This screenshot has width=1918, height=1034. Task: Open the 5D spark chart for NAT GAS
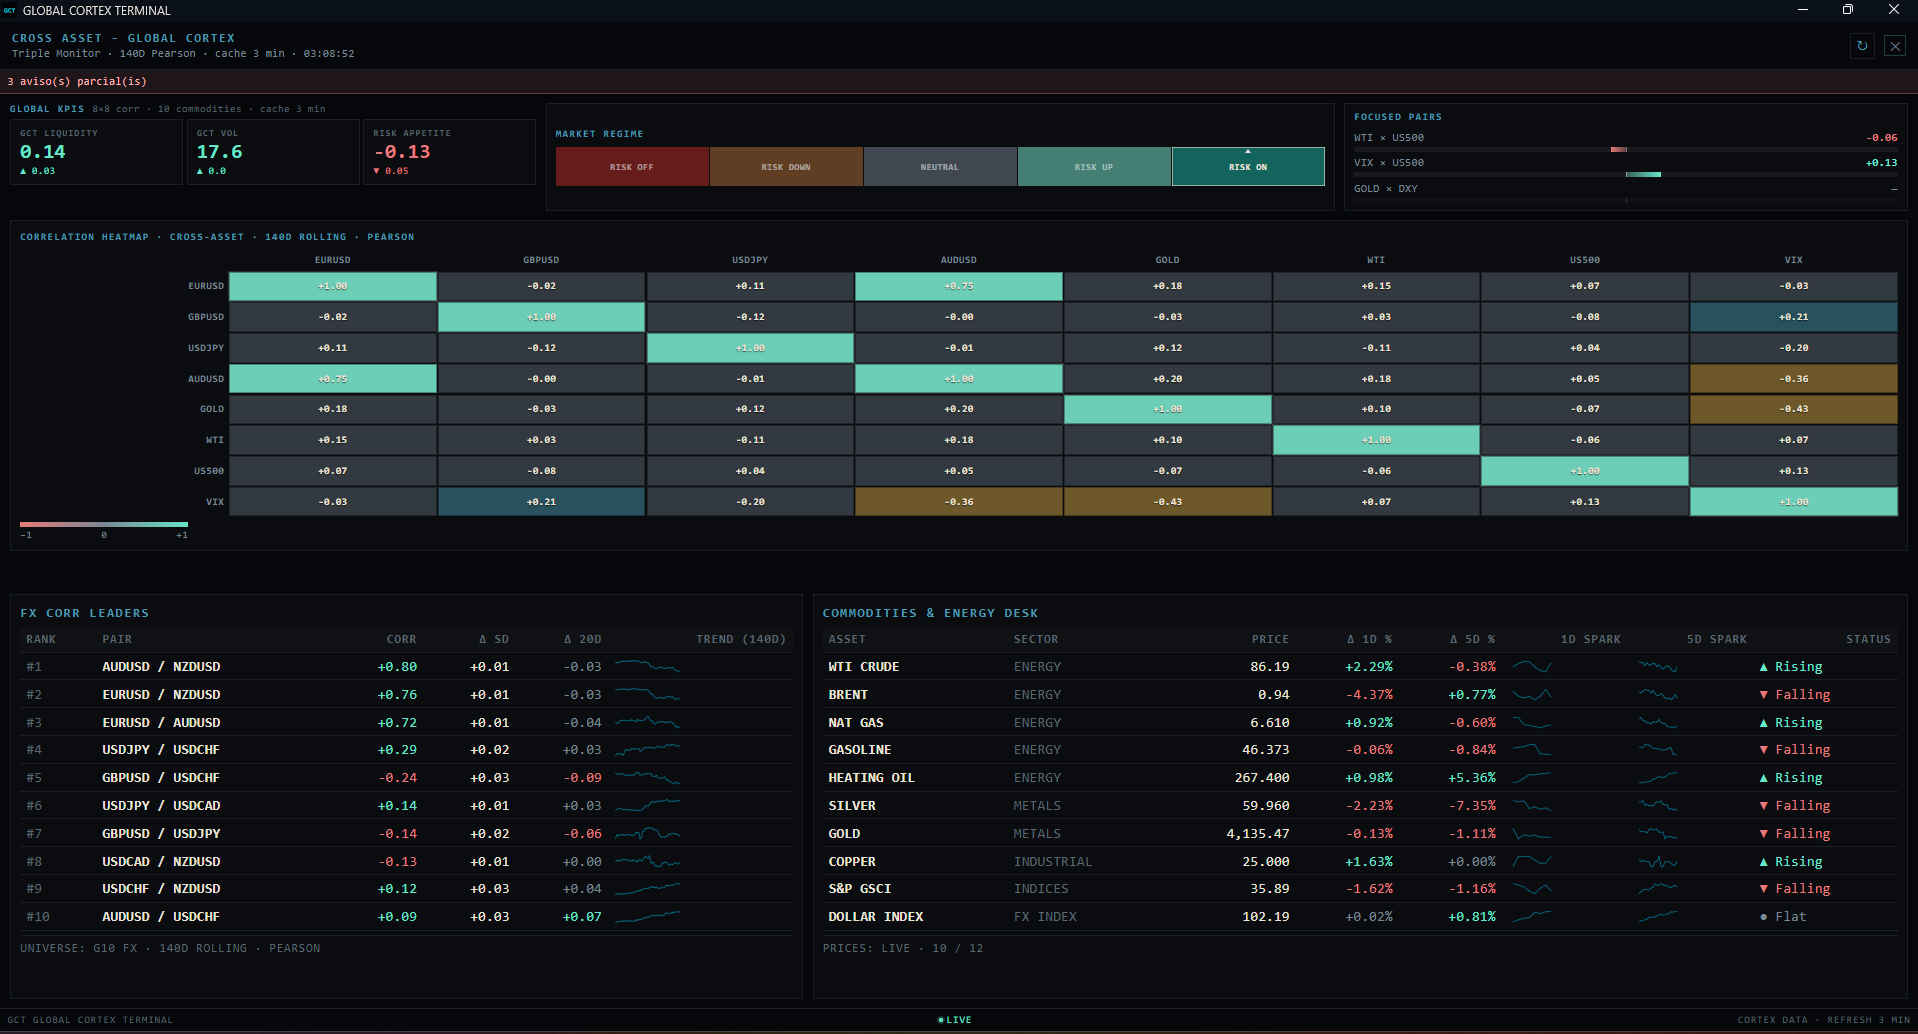pyautogui.click(x=1658, y=722)
